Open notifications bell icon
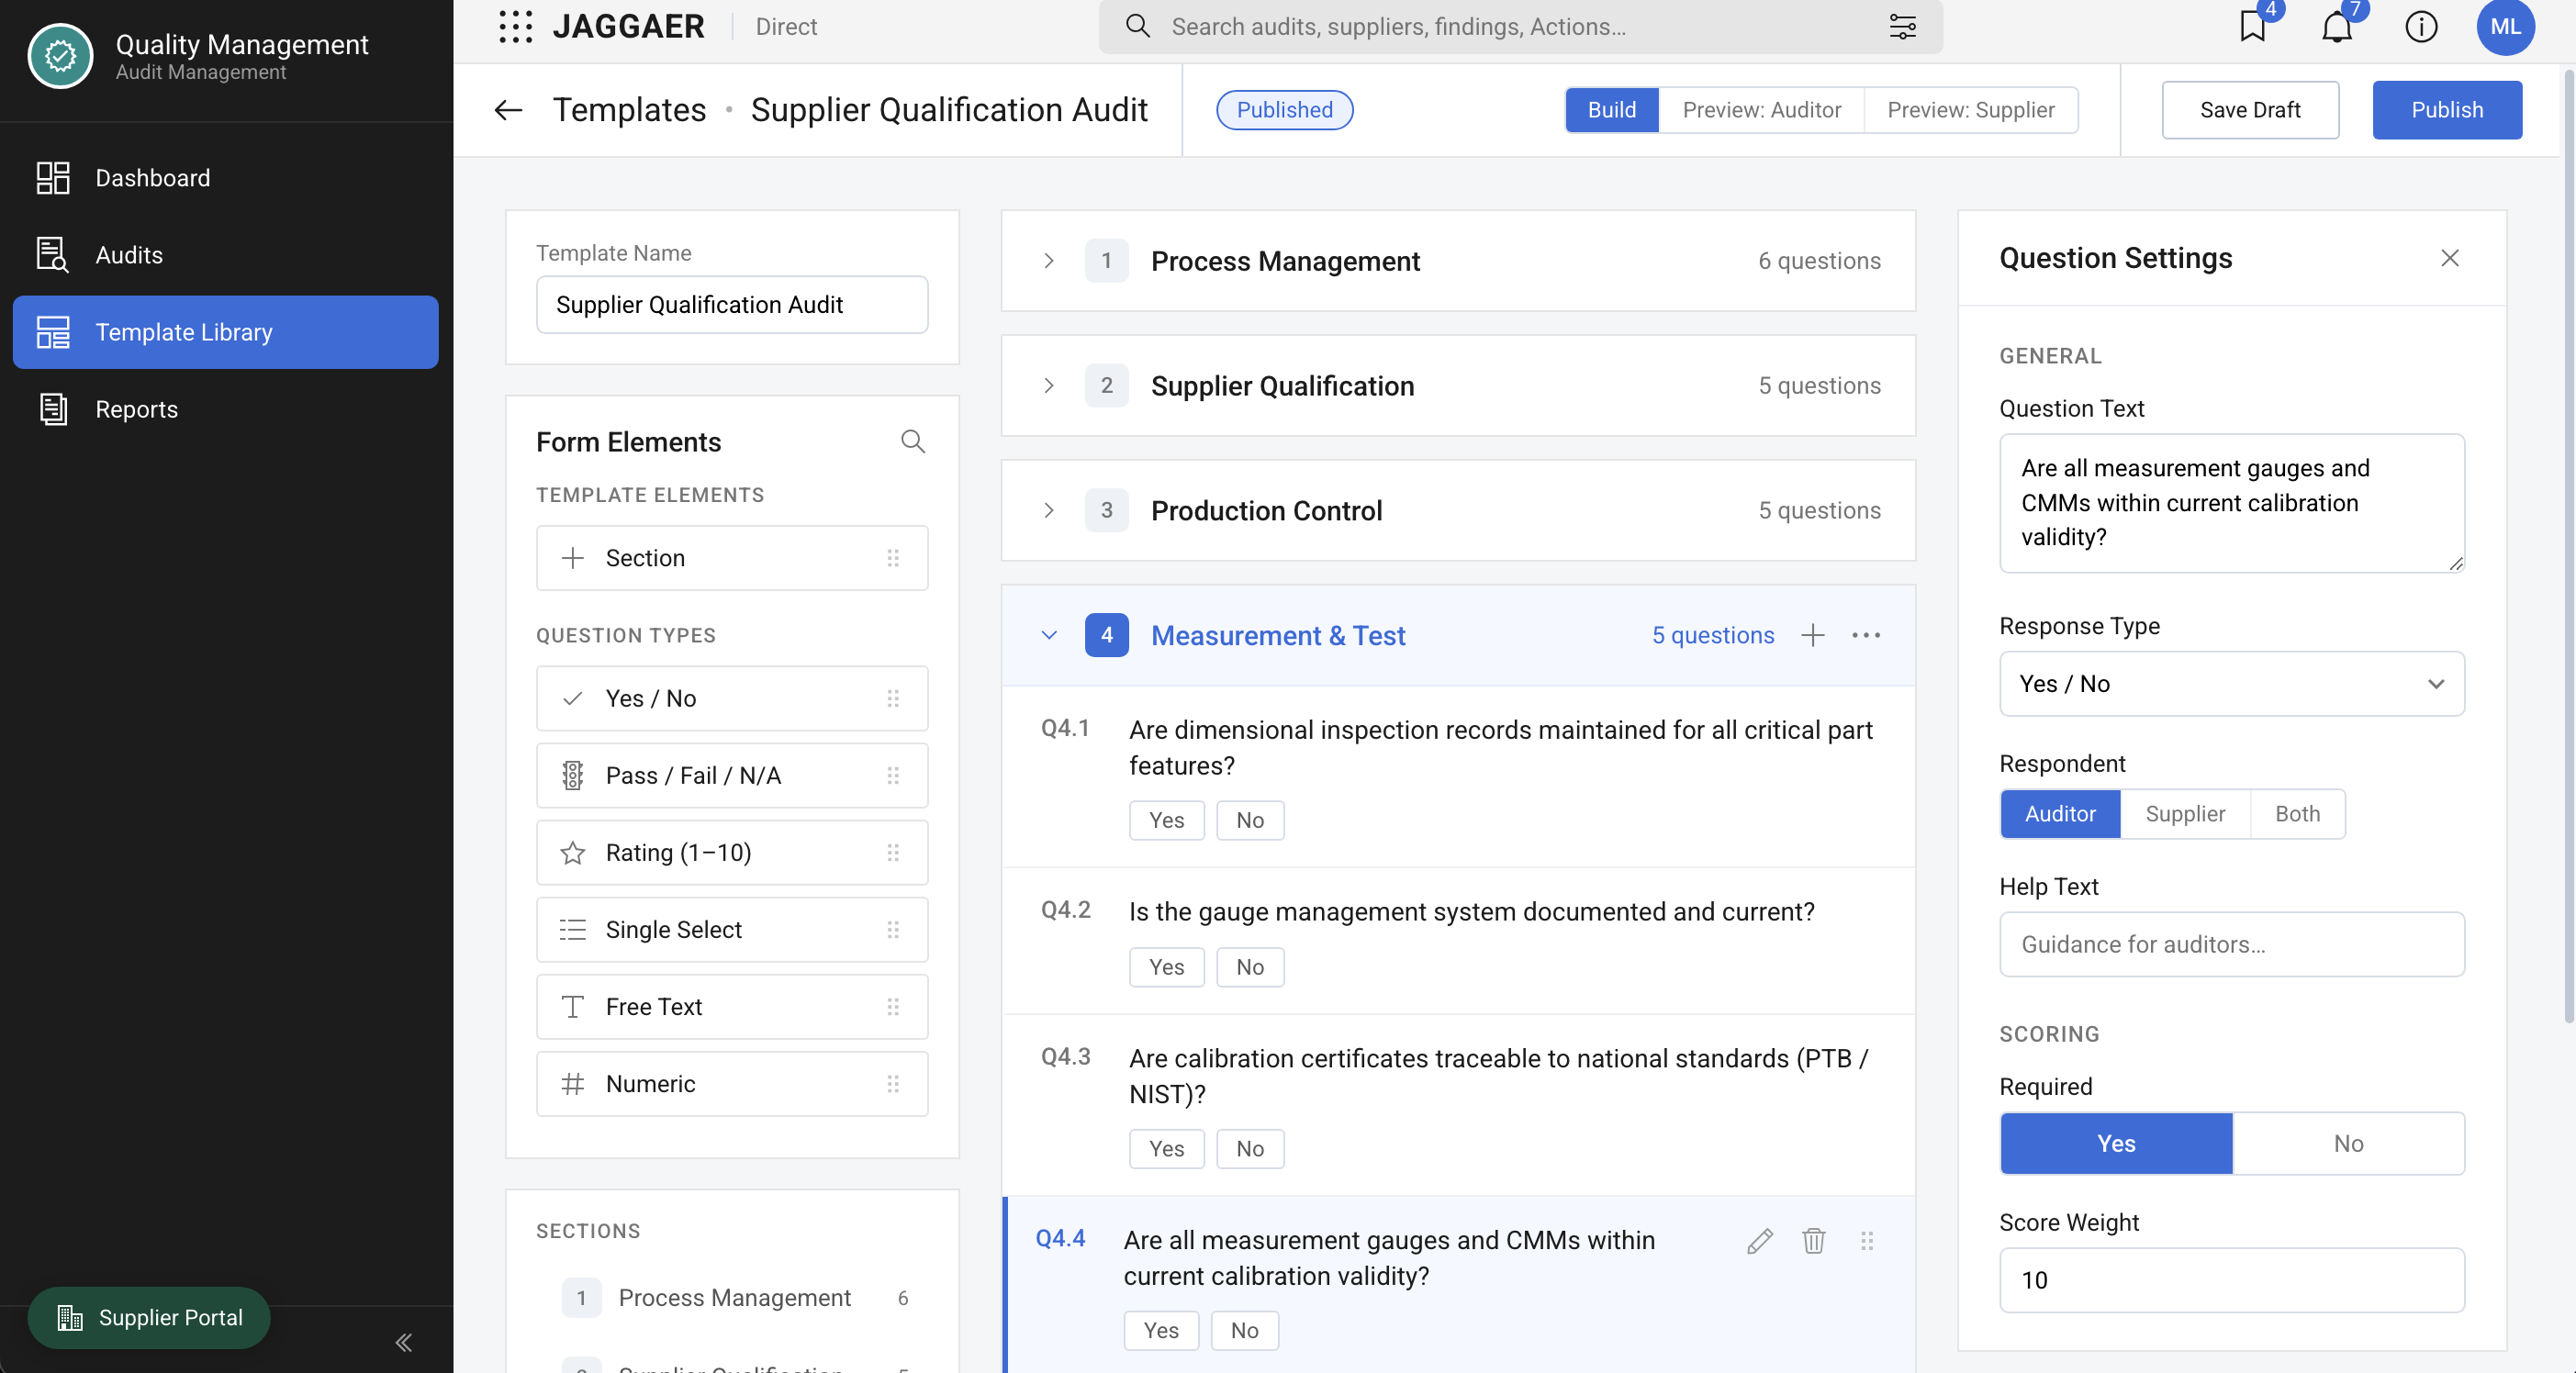The width and height of the screenshot is (2576, 1373). click(2336, 26)
